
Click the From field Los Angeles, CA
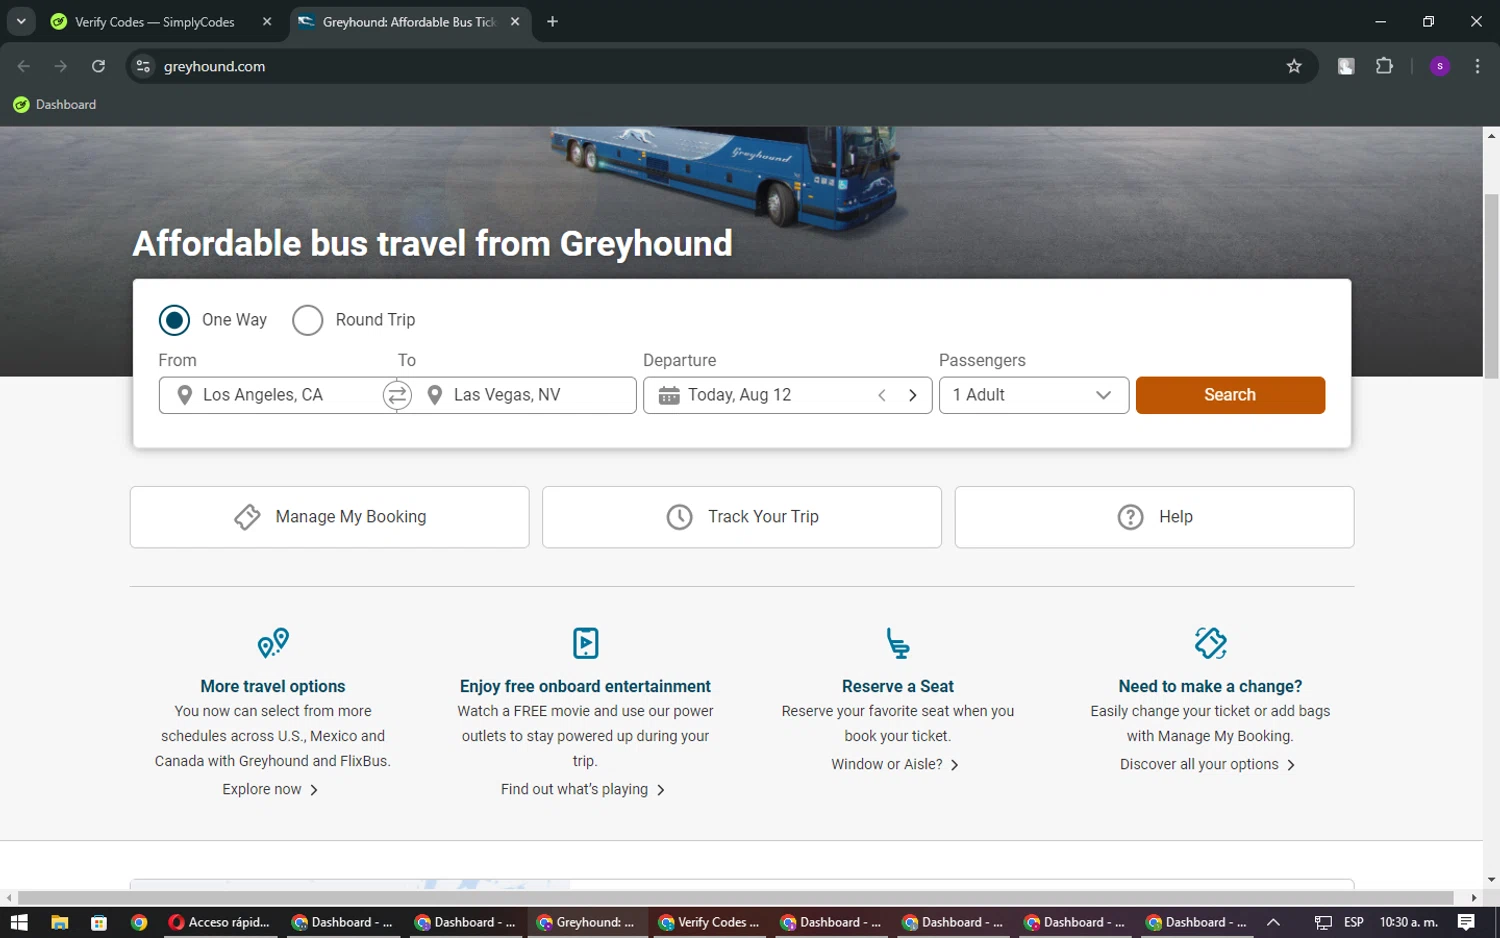tap(270, 395)
